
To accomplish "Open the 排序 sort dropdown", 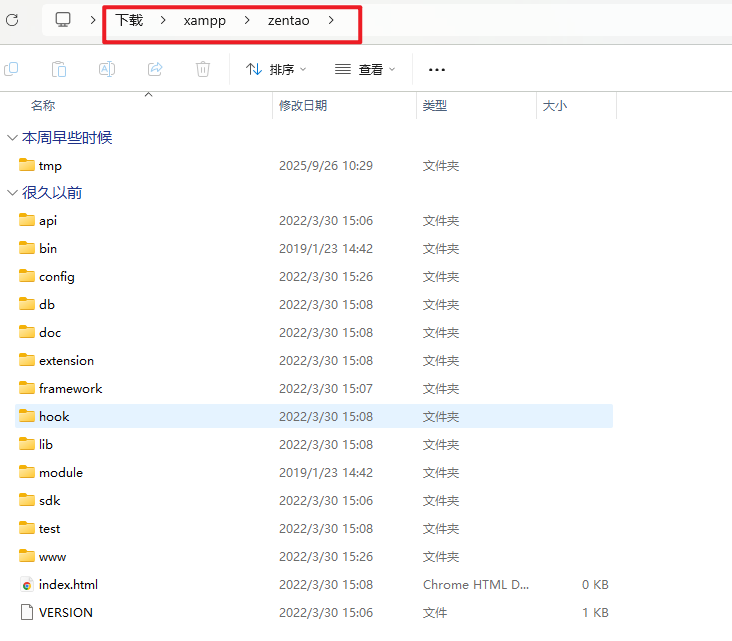I will tap(276, 70).
